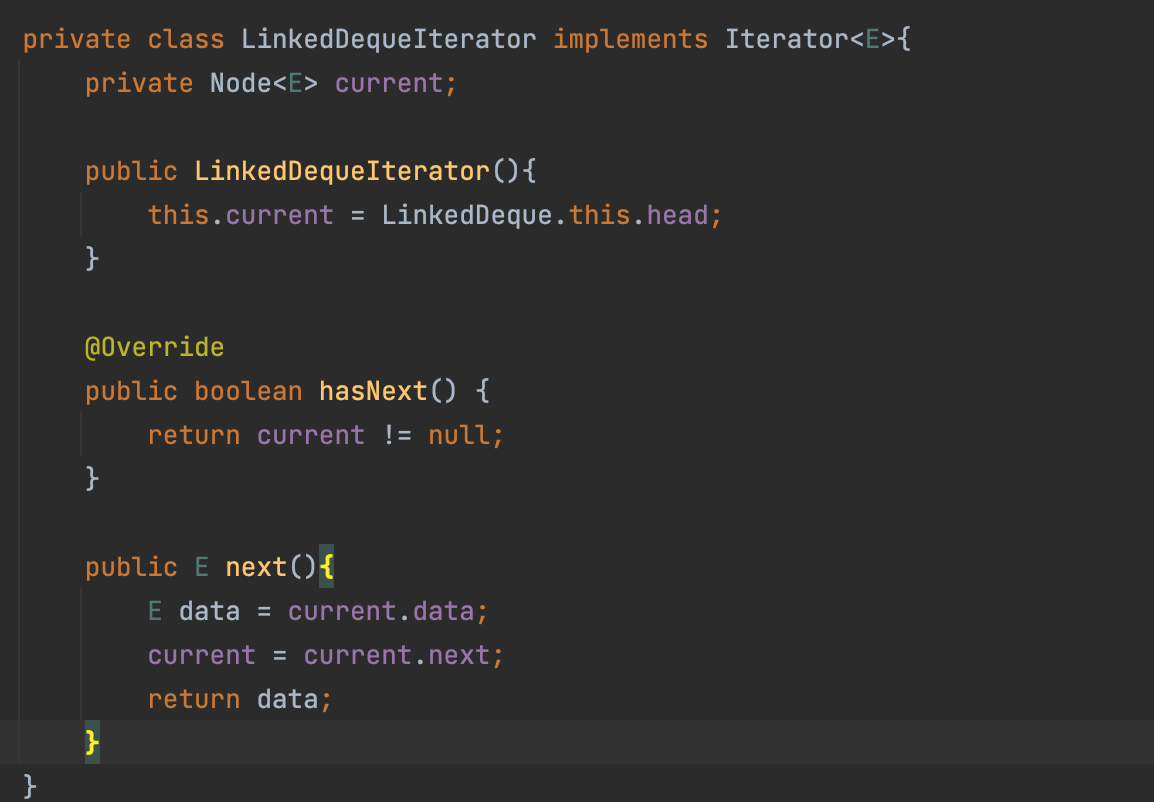The image size is (1154, 802).
Task: Click the 'class' keyword
Action: click(x=185, y=39)
